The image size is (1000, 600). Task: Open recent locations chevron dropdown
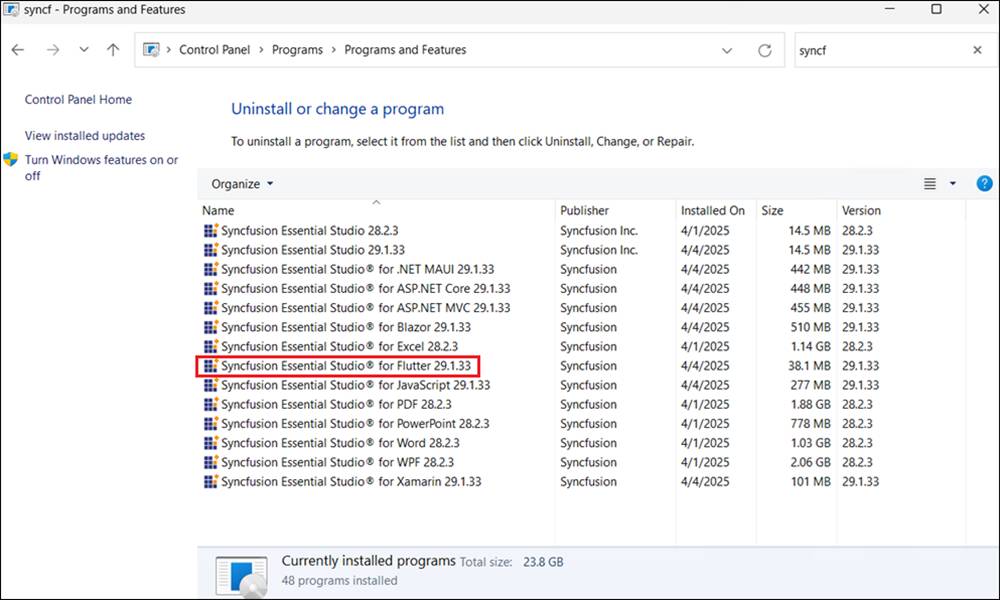click(x=84, y=50)
